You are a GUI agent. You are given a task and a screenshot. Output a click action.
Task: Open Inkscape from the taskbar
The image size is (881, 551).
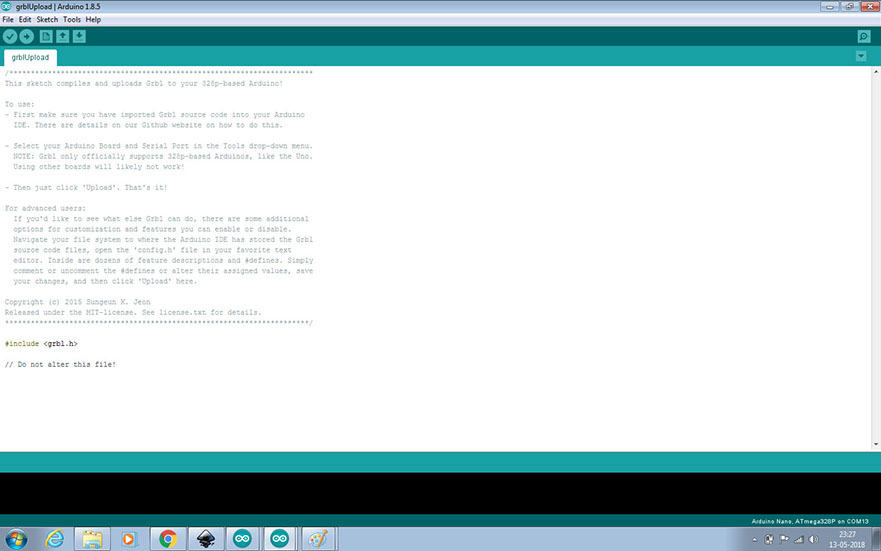206,539
